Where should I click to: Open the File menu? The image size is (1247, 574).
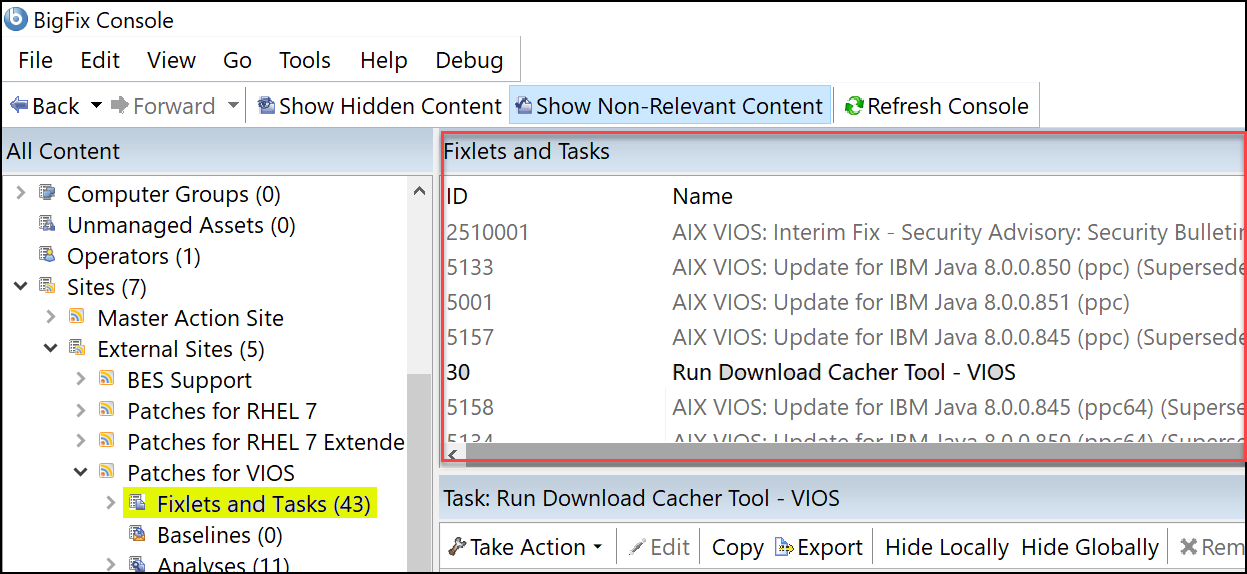click(35, 60)
